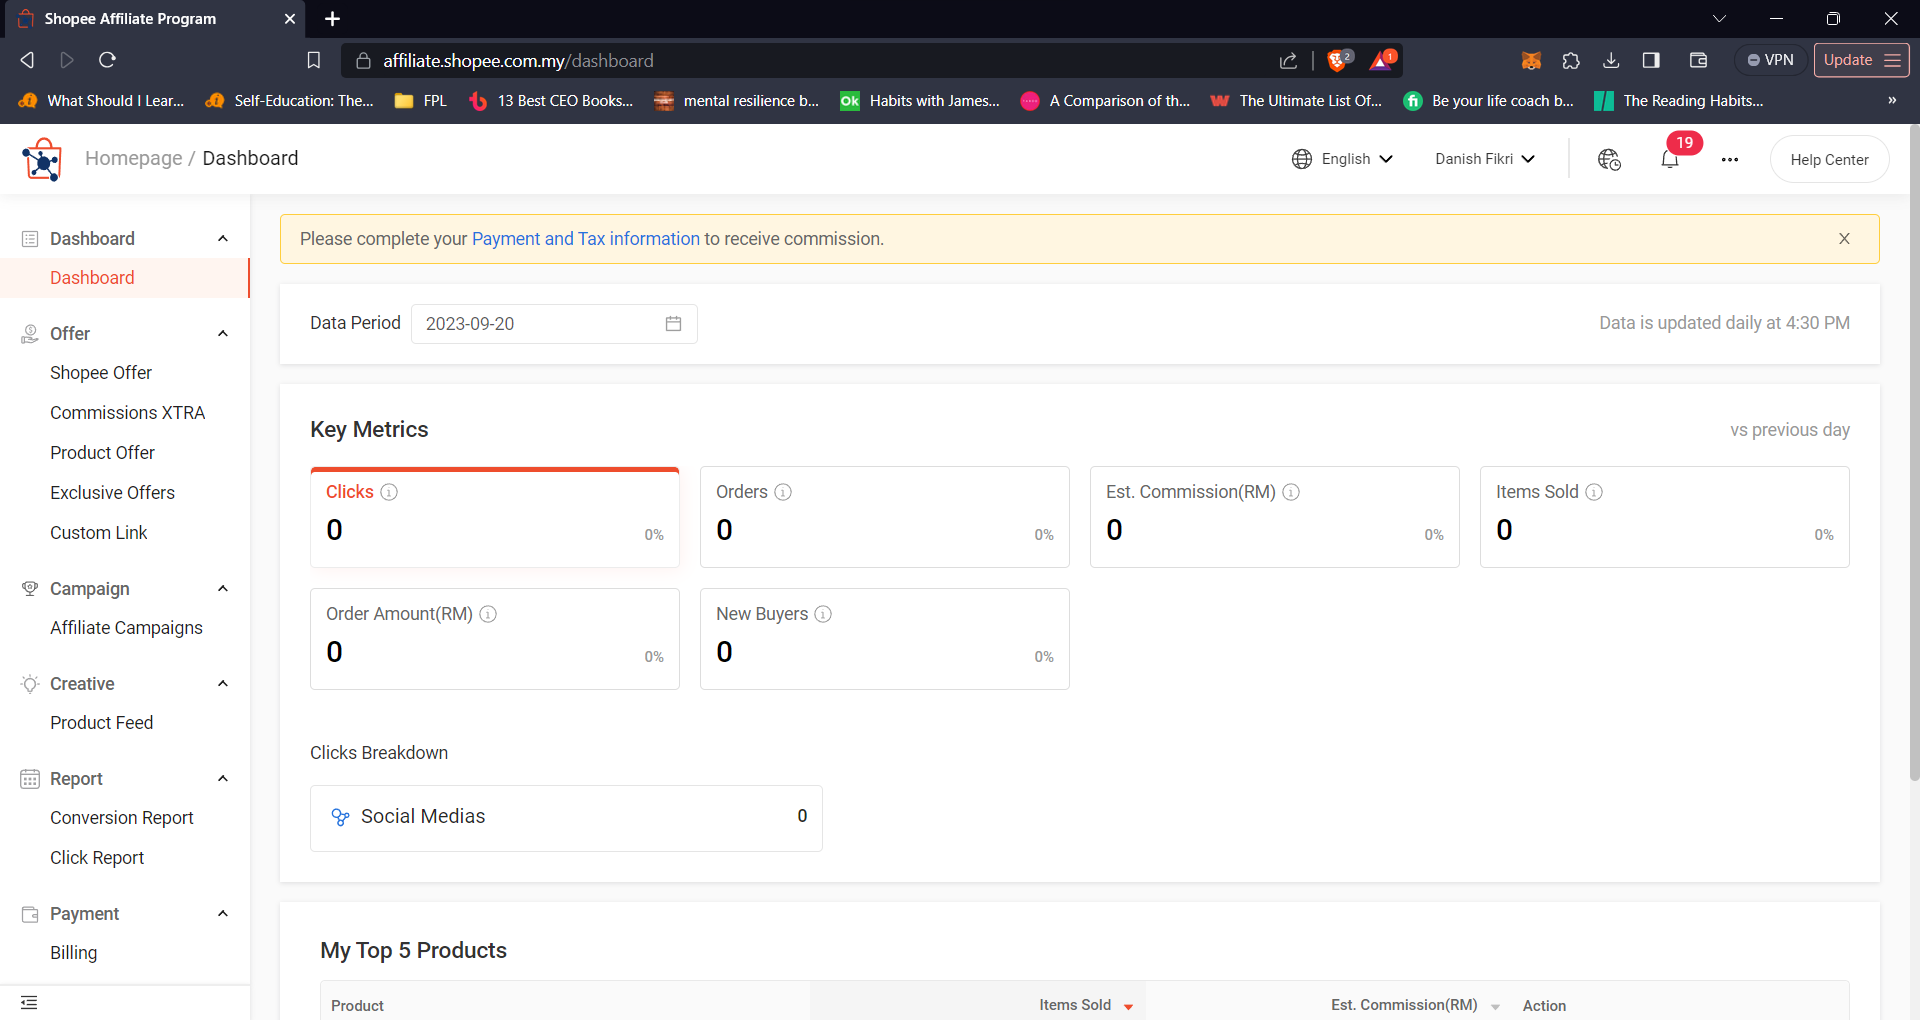
Task: Select Custom Link in sidebar
Action: 99,533
